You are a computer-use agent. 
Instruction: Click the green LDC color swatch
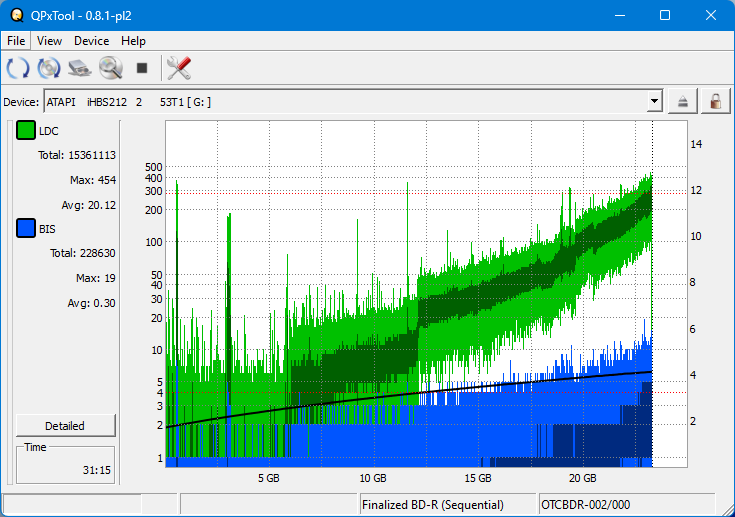[26, 131]
